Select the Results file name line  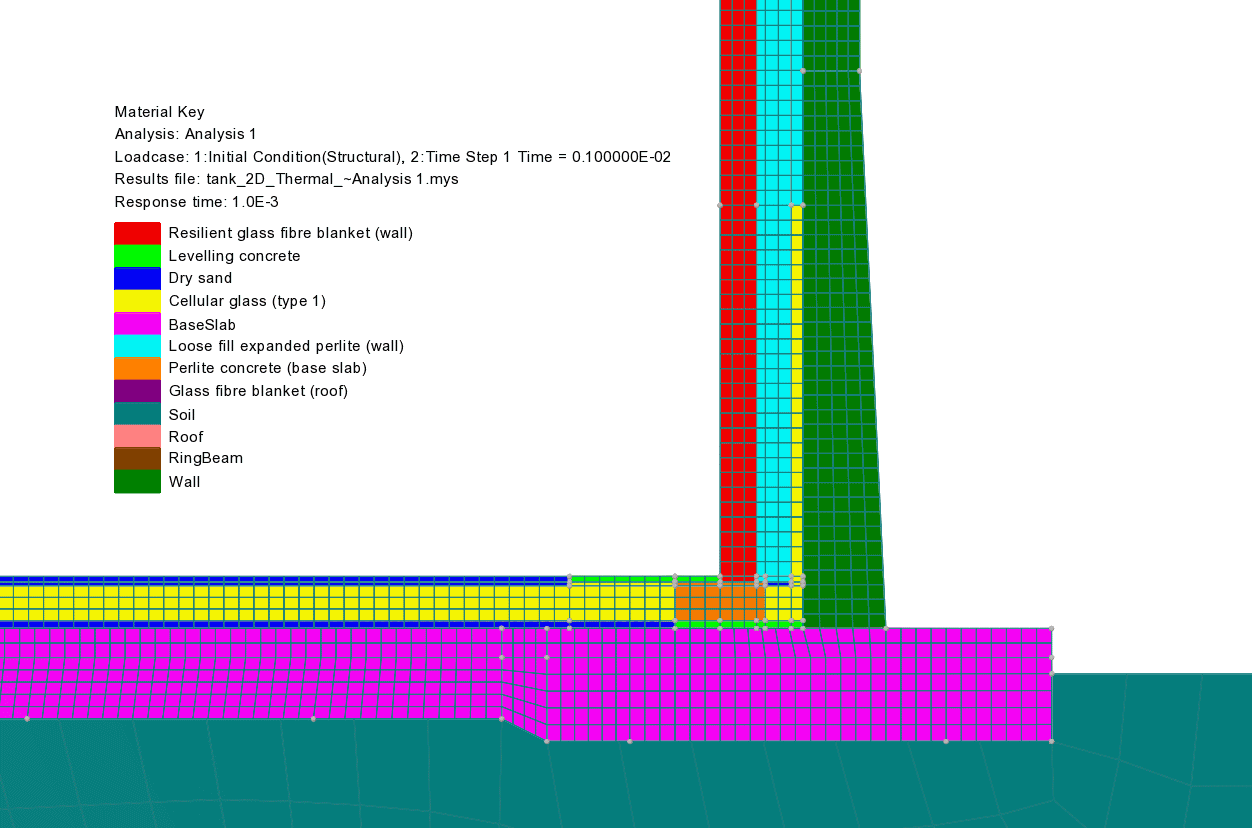tap(286, 179)
